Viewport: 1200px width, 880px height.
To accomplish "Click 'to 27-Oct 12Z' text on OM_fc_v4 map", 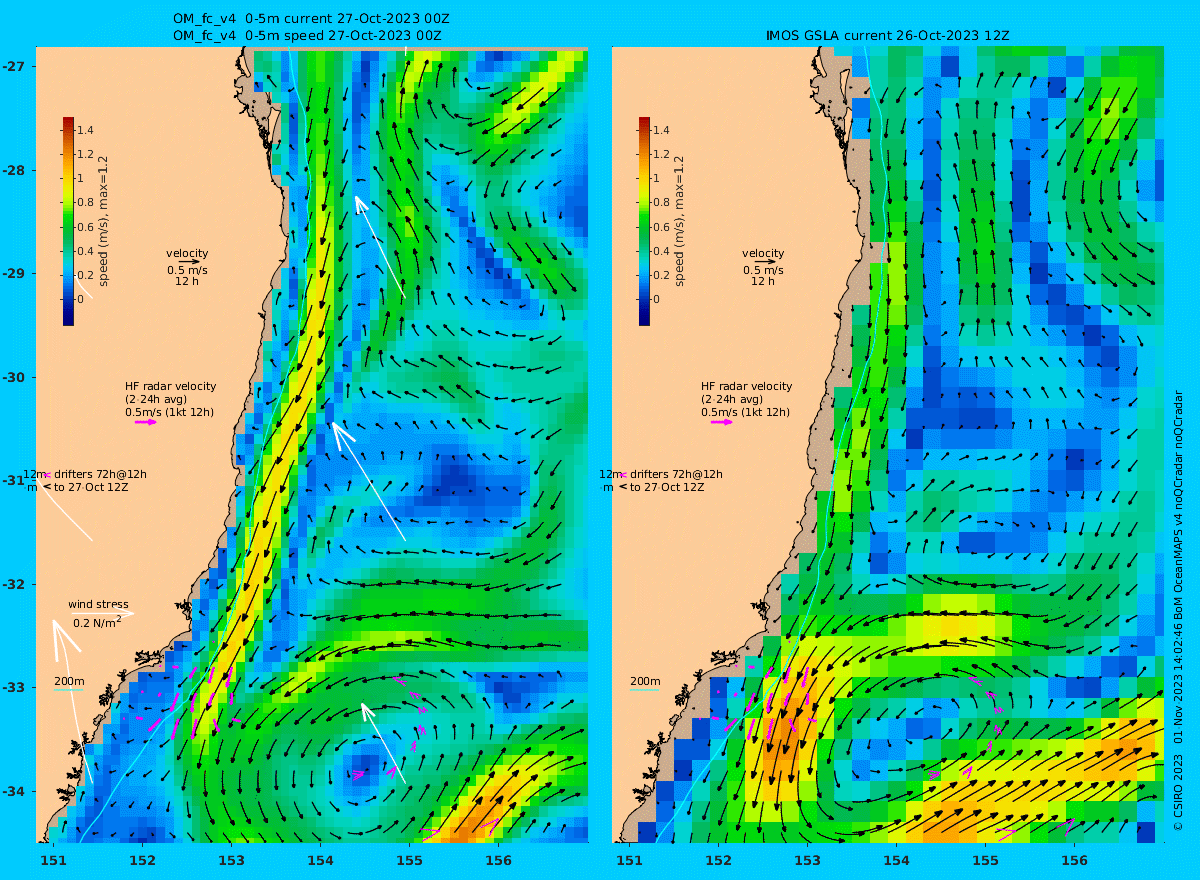I will tap(92, 487).
